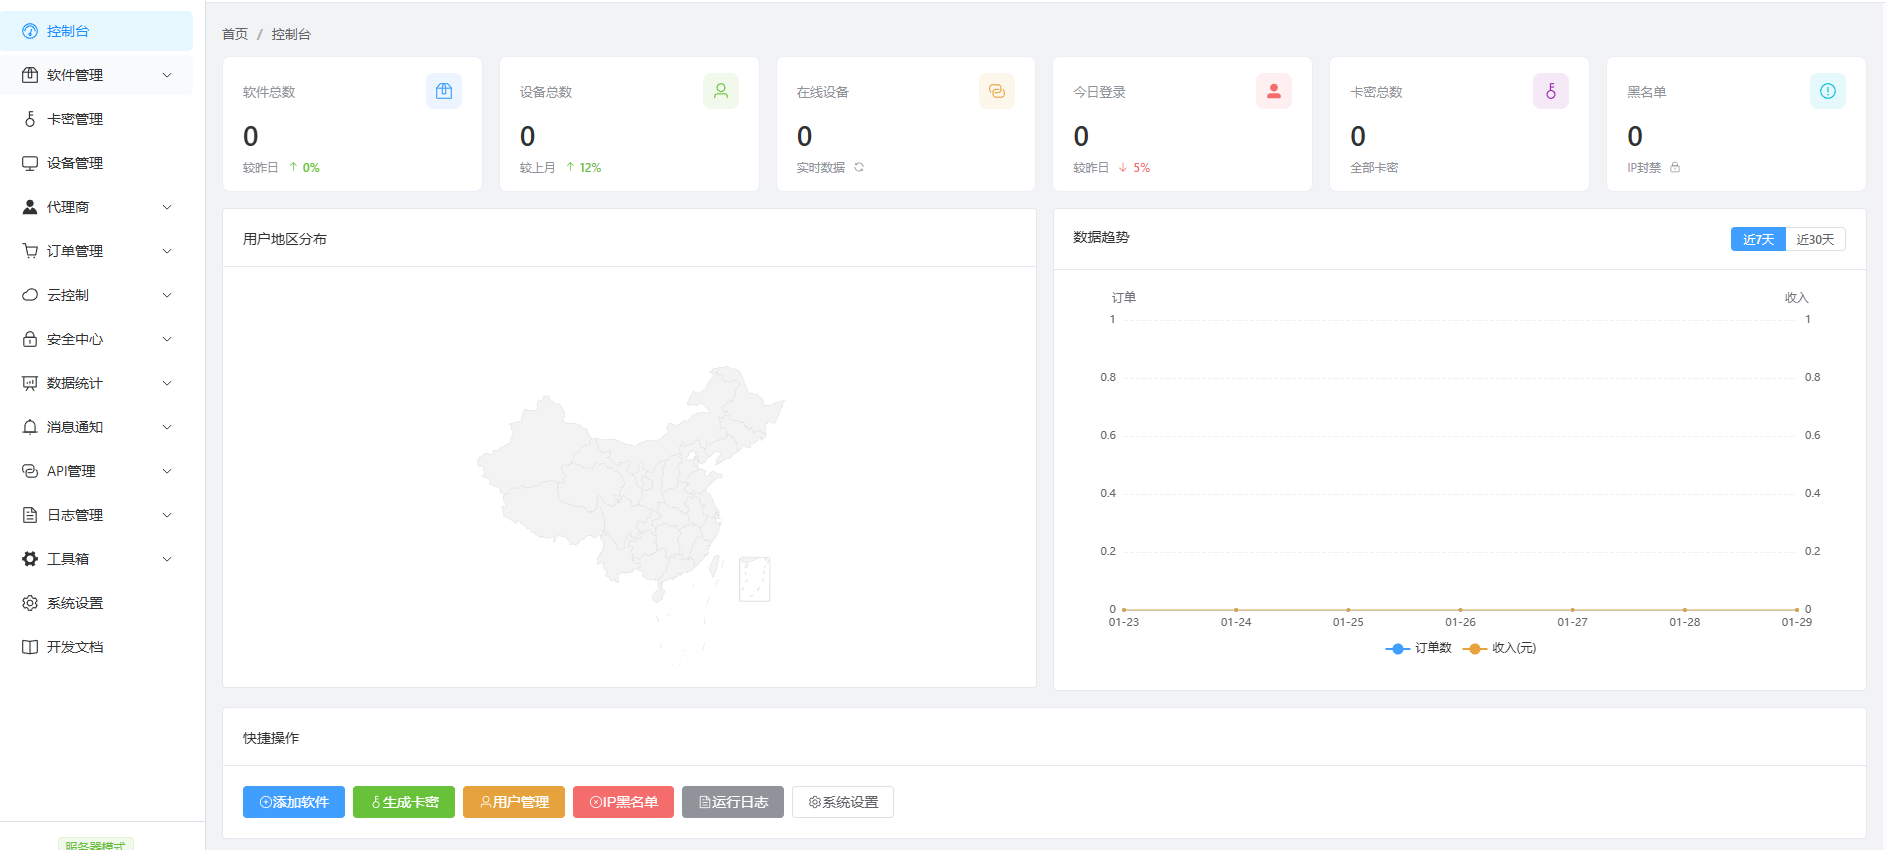Toggle 订单数 series in chart legend
Screen dimensions: 1886x850
(1418, 648)
